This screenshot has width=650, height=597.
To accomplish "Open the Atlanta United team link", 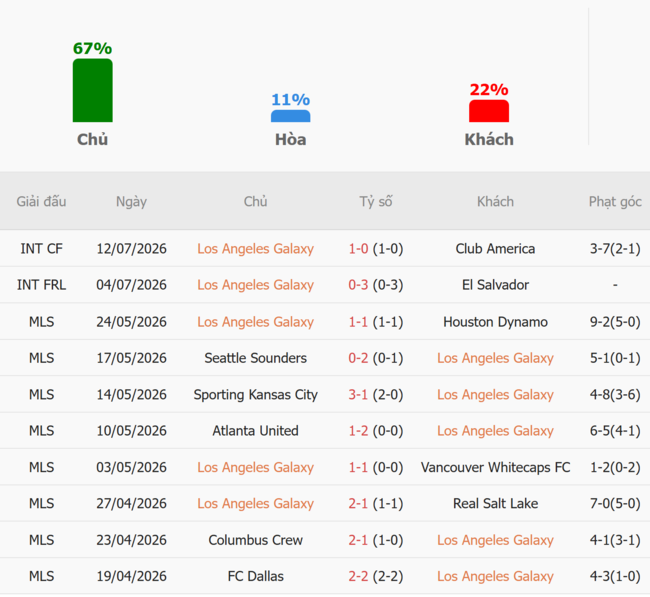I will point(255,431).
